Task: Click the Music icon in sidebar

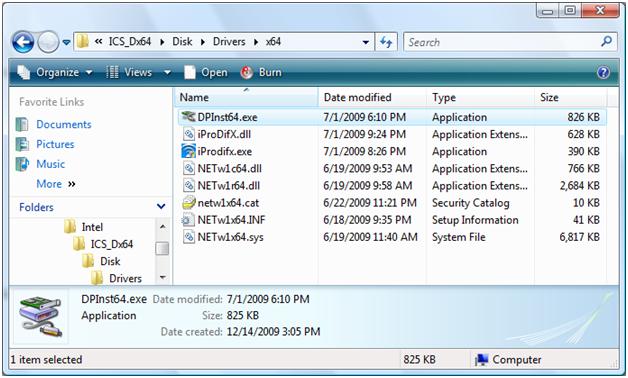Action: [x=22, y=164]
